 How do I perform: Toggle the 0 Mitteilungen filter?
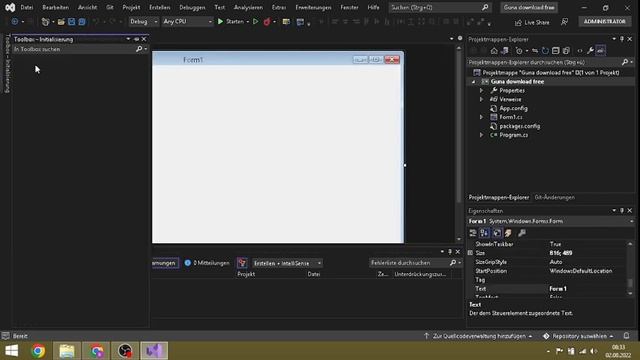coord(207,263)
